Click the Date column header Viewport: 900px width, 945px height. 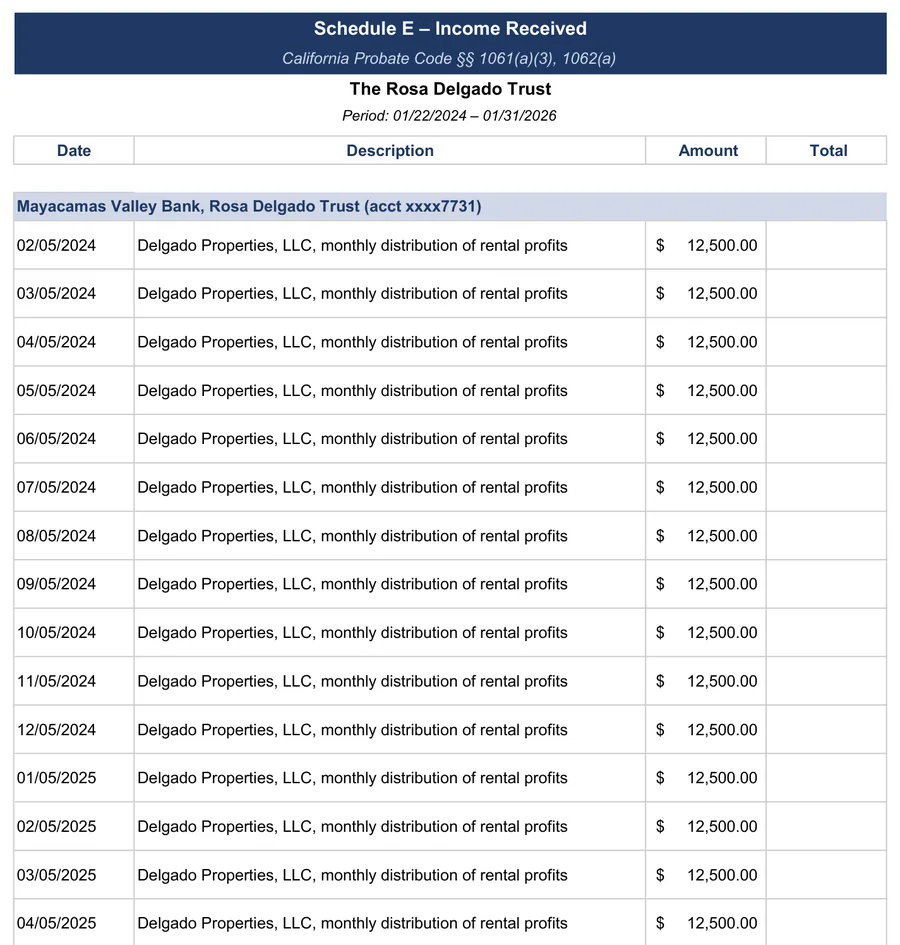[74, 151]
